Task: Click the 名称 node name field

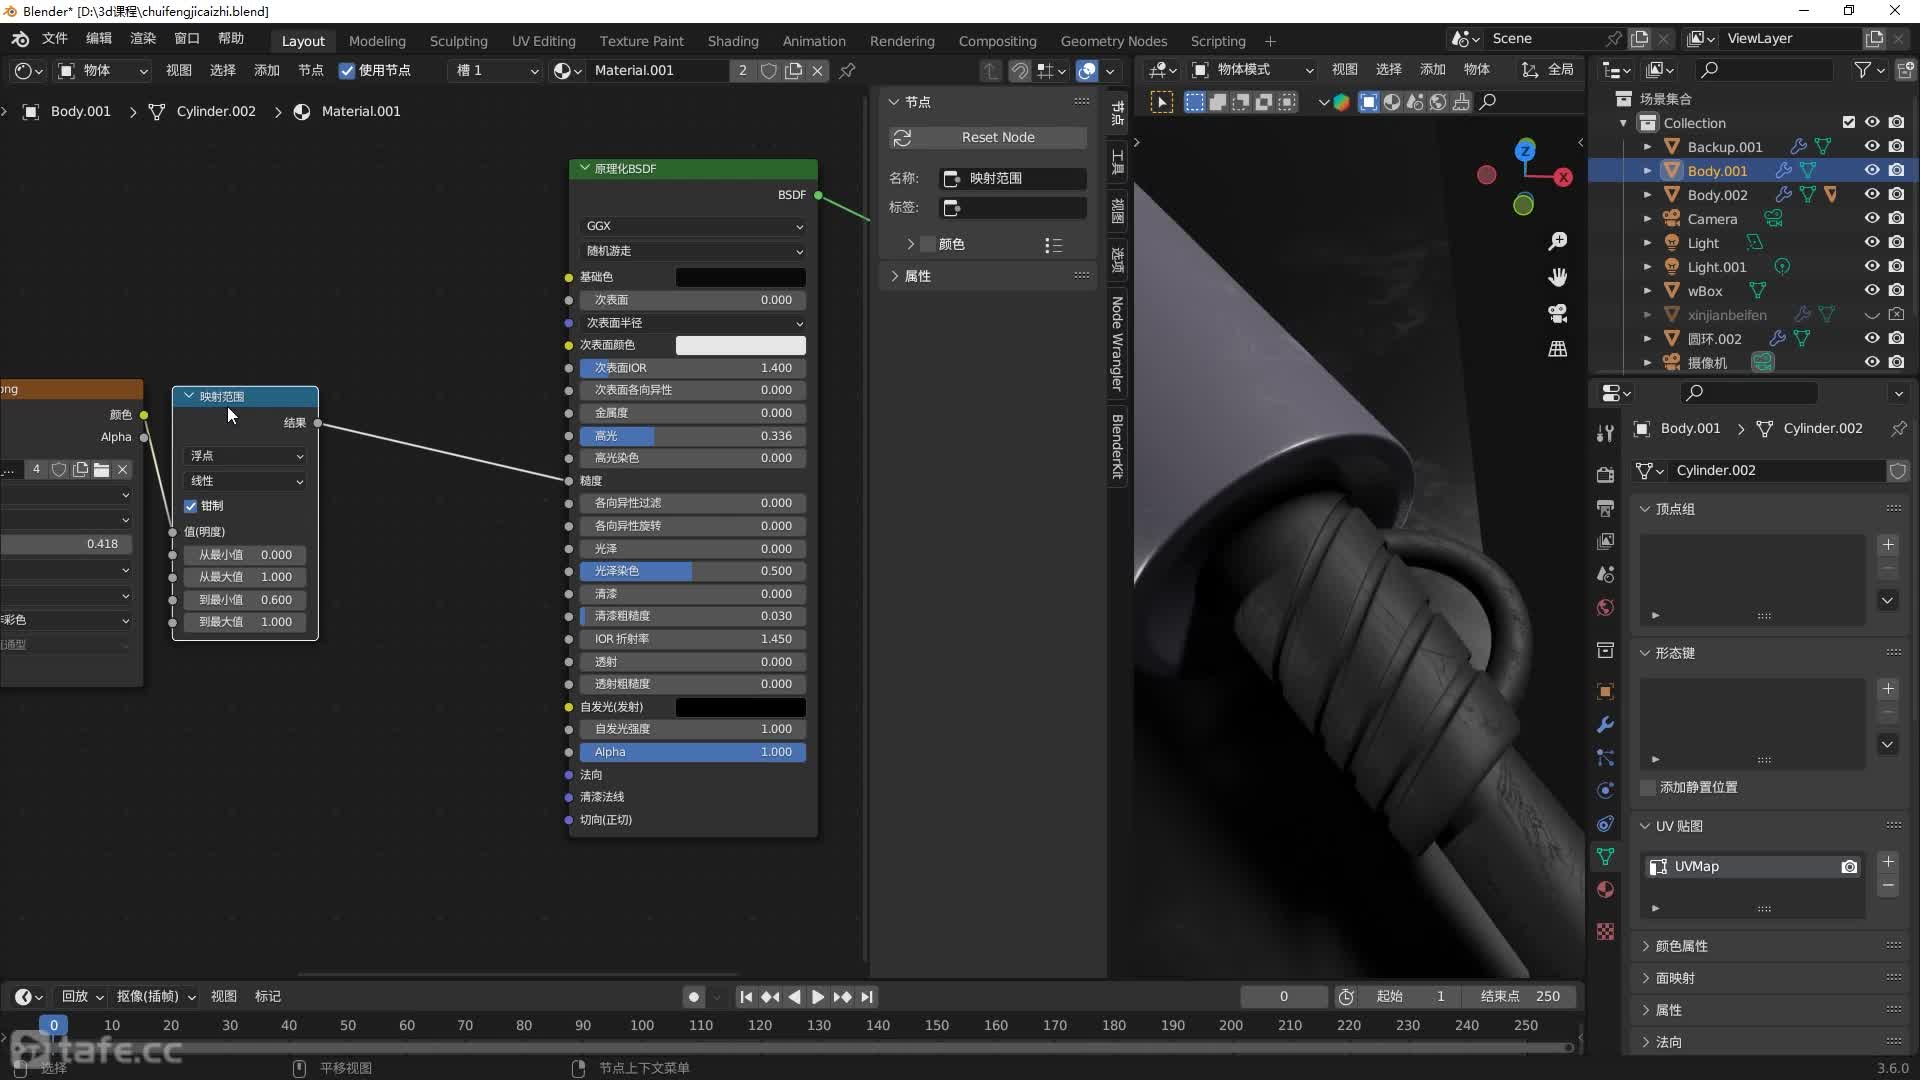Action: 1014,178
